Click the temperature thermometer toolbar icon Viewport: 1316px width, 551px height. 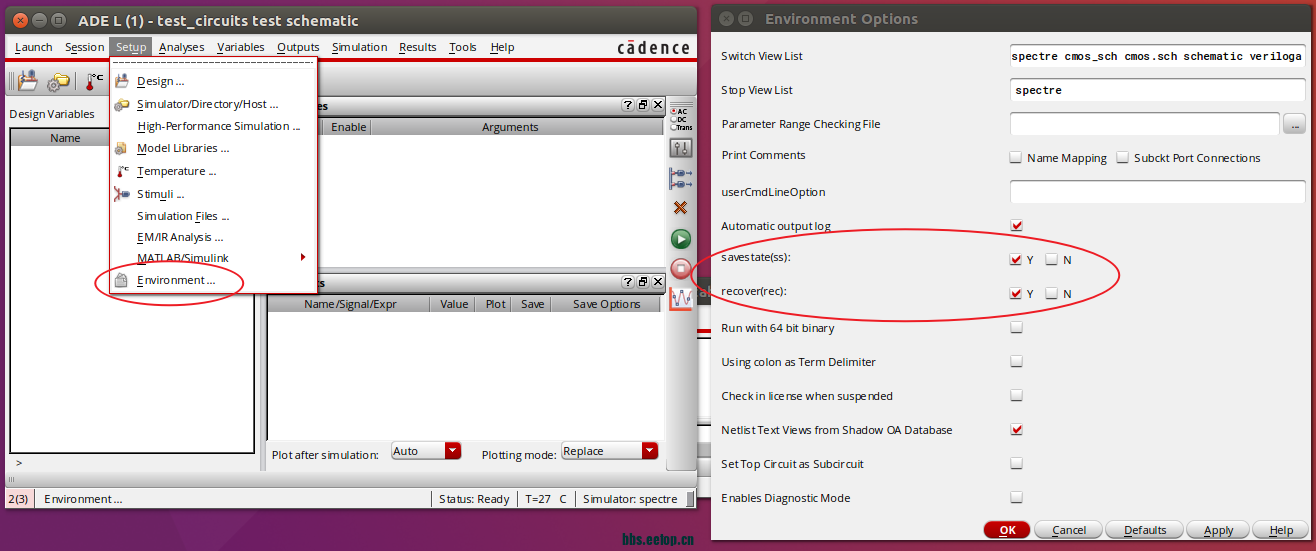(x=94, y=81)
